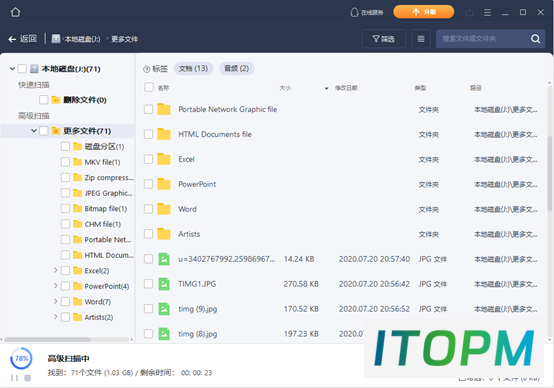The height and width of the screenshot is (388, 554).
Task: Expand the Word(7) tree node
Action: 55,301
